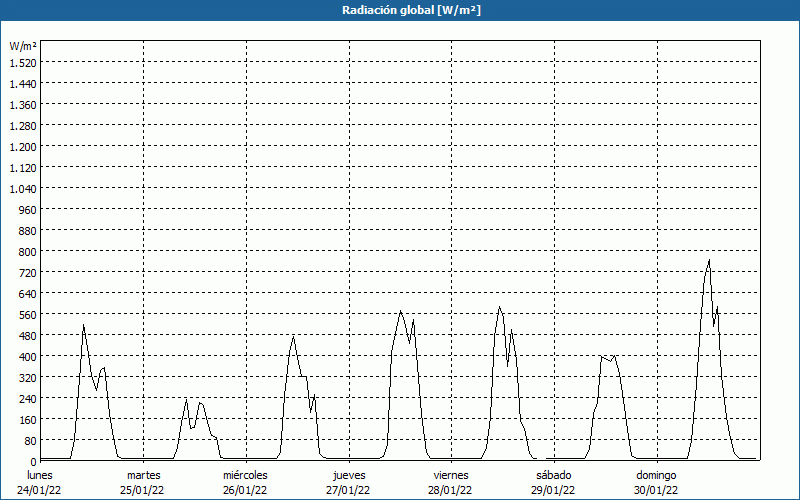Select the 1.280 y-axis value
This screenshot has height=500, width=800.
pos(23,125)
